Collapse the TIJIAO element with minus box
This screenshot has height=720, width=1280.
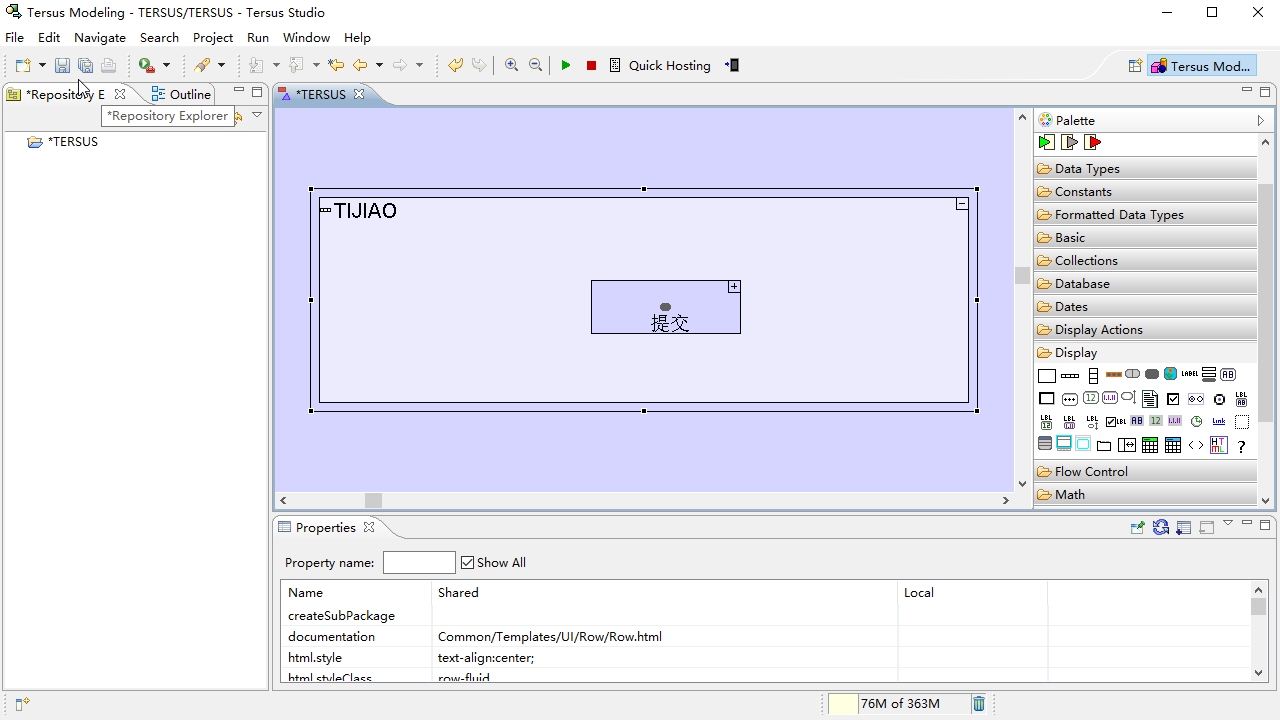point(962,204)
